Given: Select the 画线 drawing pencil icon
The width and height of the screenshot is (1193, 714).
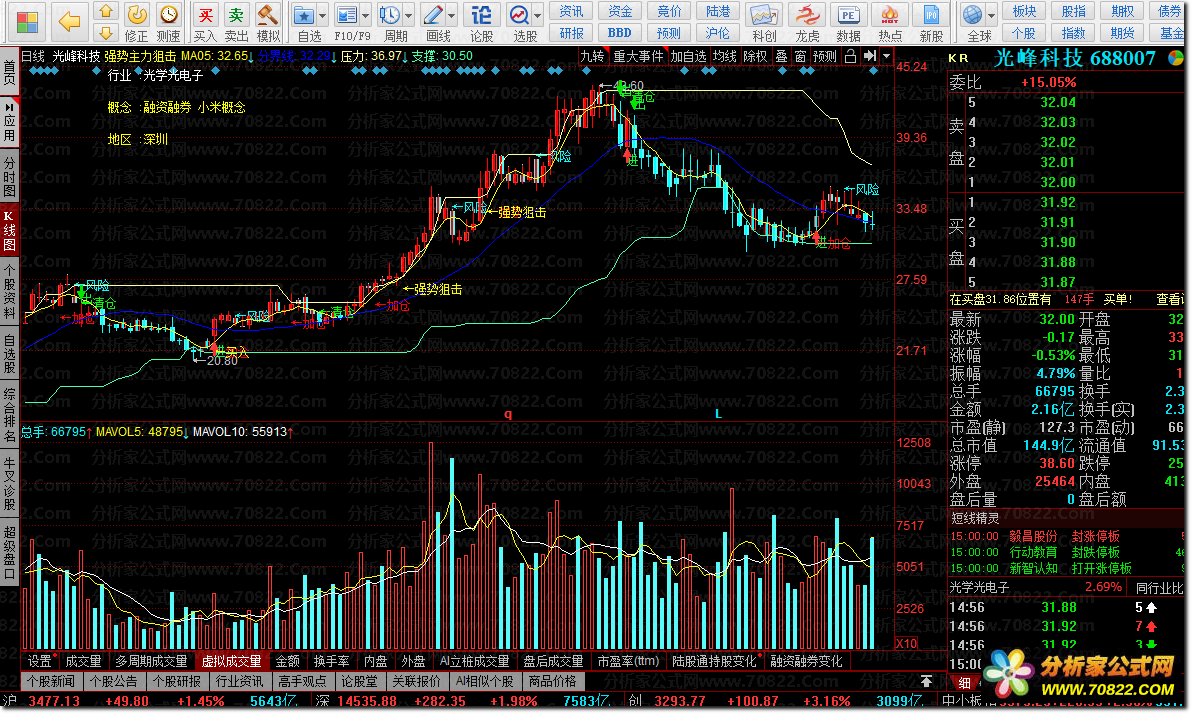Looking at the screenshot, I should tap(433, 14).
